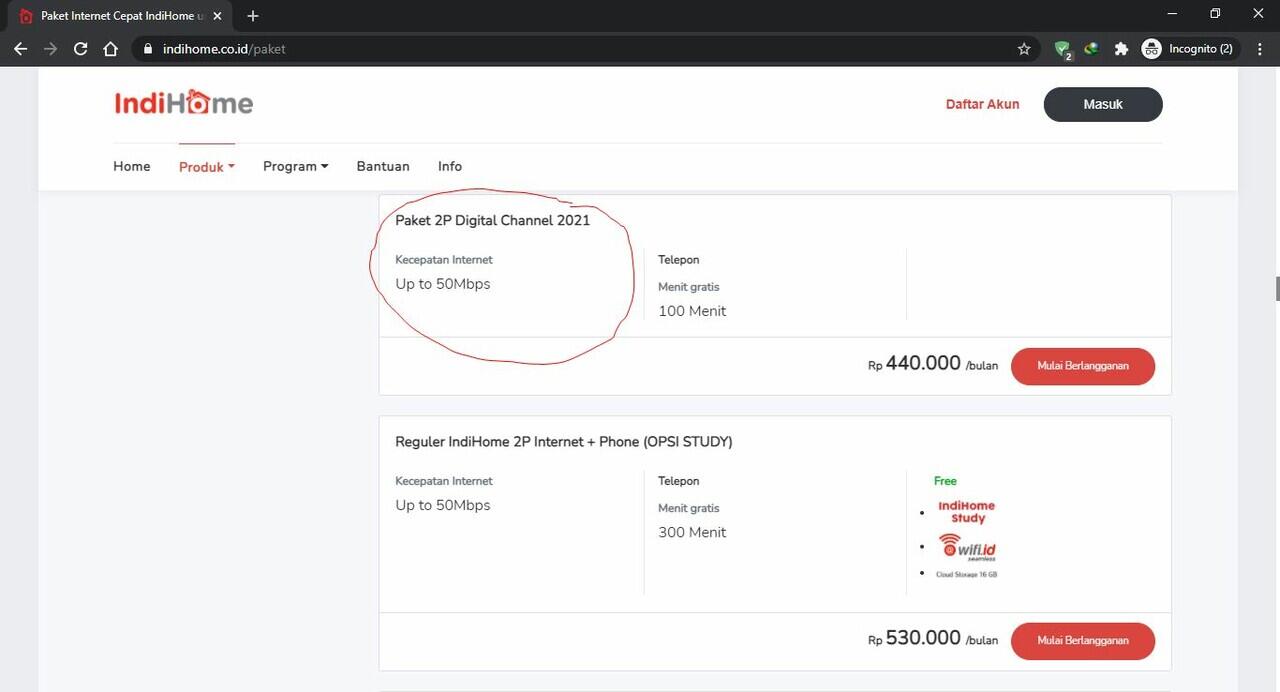Open Chrome three-dot menu
1280x692 pixels.
click(1260, 48)
